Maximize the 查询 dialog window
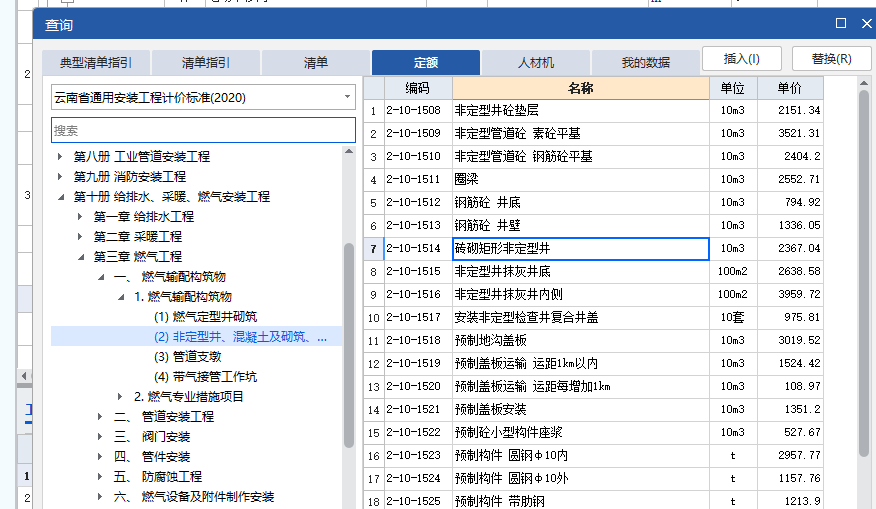The image size is (876, 509). (x=840, y=23)
